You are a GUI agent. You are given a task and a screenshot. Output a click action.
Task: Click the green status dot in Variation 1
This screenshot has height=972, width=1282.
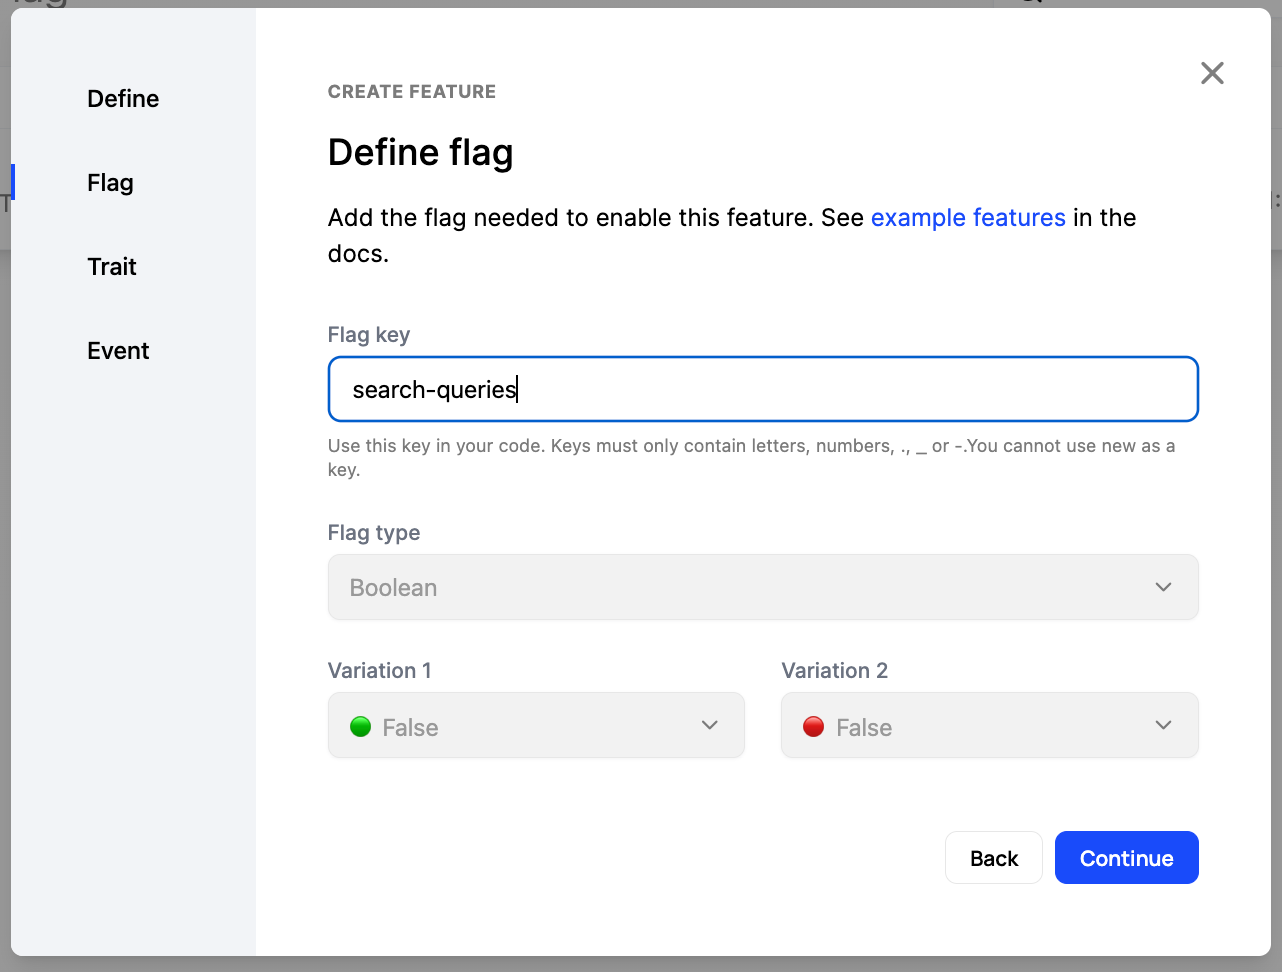360,727
